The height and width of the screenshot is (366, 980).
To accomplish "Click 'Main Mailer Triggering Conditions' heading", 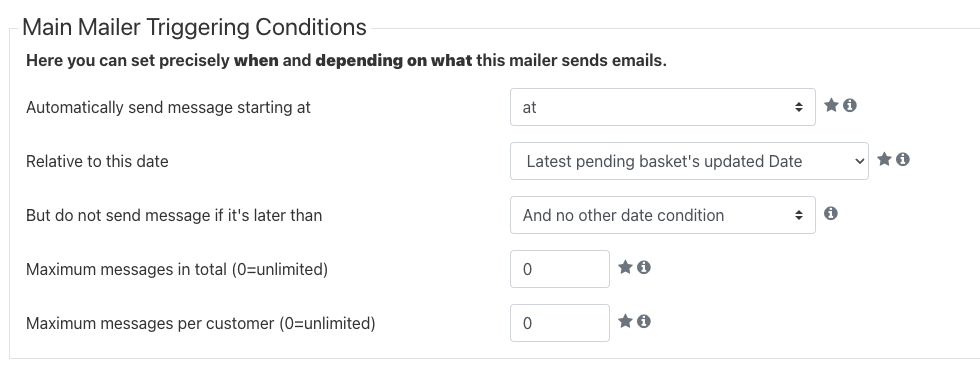I will point(194,27).
